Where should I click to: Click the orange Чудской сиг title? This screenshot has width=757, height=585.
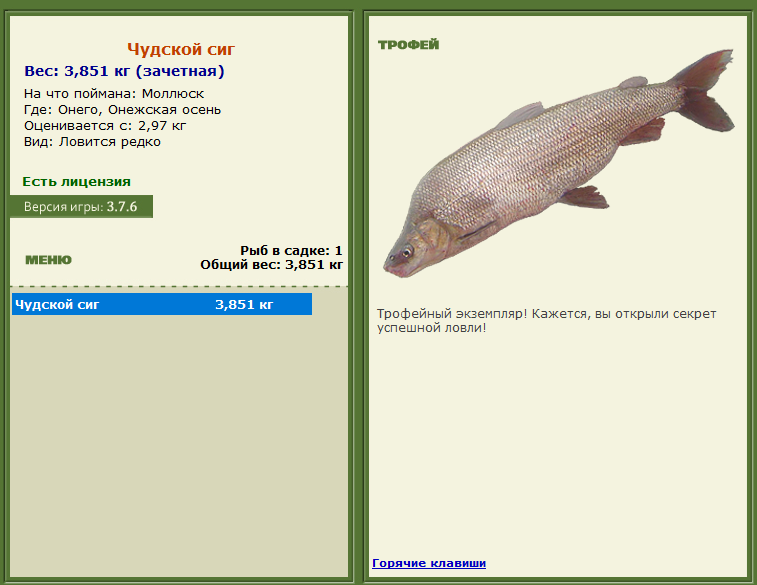[181, 49]
